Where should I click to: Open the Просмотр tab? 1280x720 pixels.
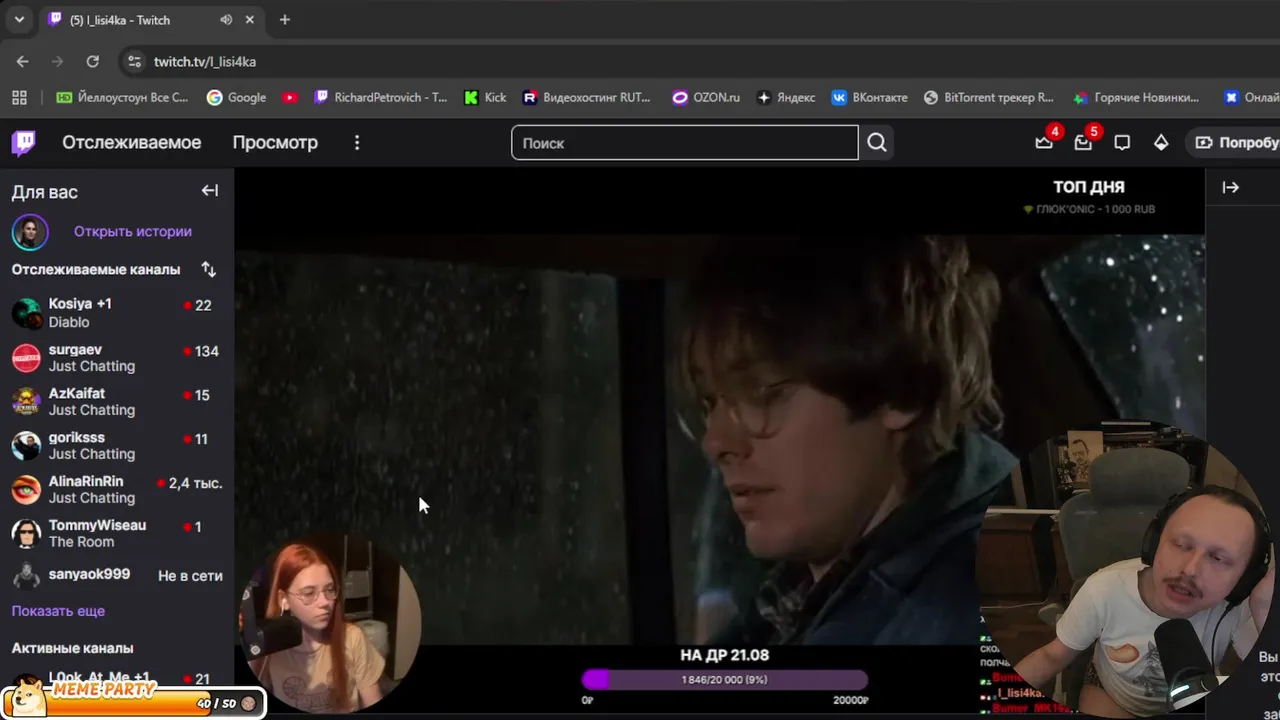click(x=275, y=142)
